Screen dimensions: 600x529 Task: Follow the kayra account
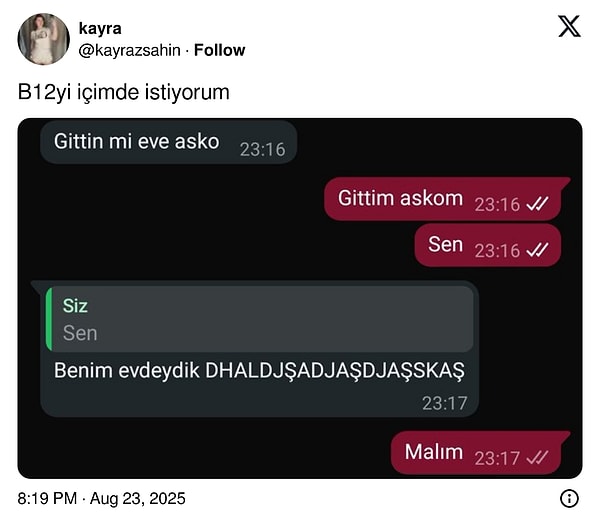click(x=219, y=50)
